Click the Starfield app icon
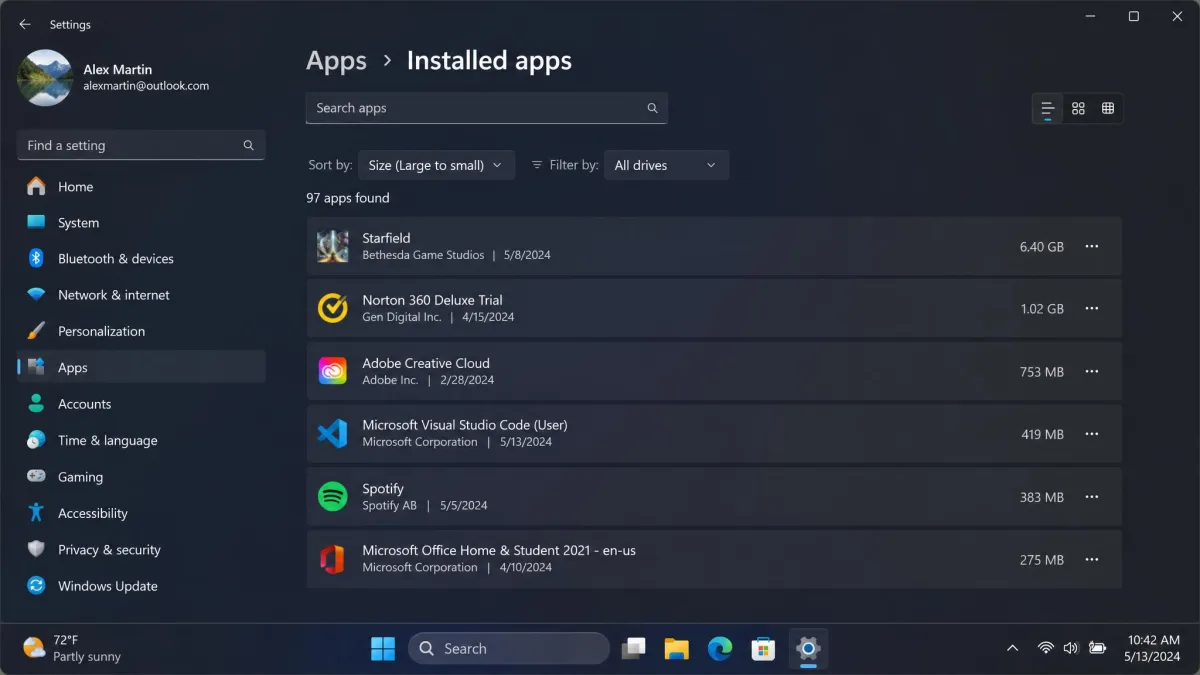 click(332, 246)
